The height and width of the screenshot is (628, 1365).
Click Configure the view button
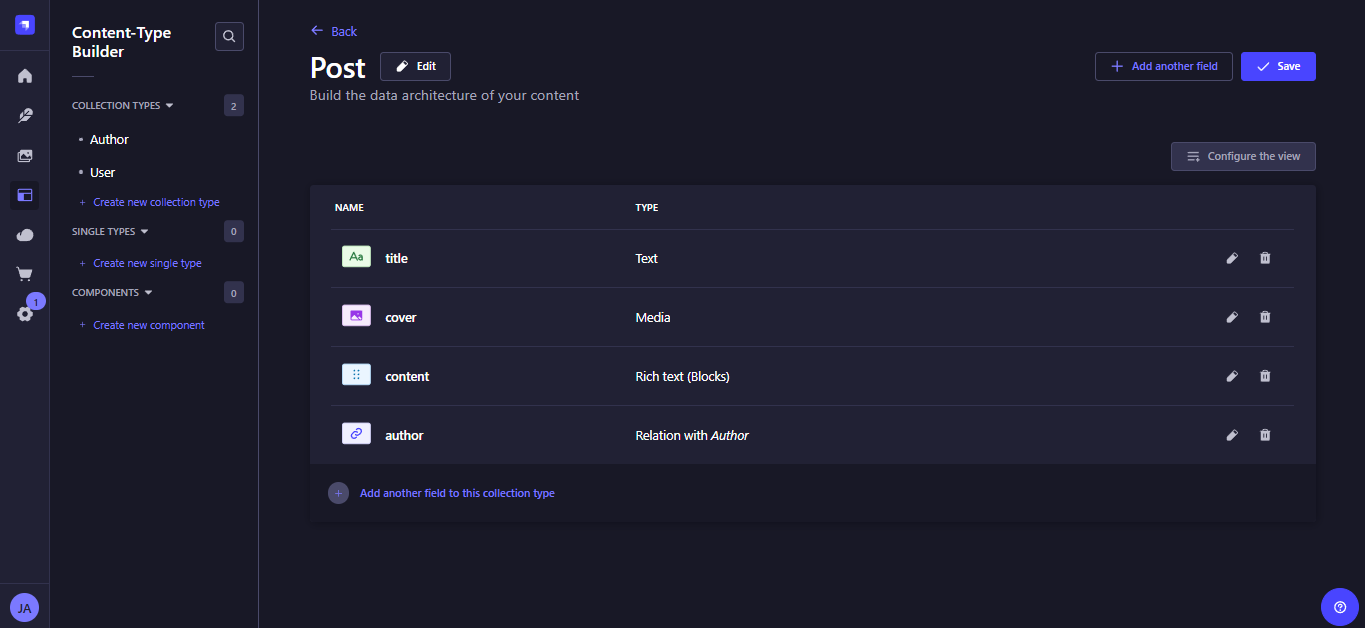tap(1243, 157)
